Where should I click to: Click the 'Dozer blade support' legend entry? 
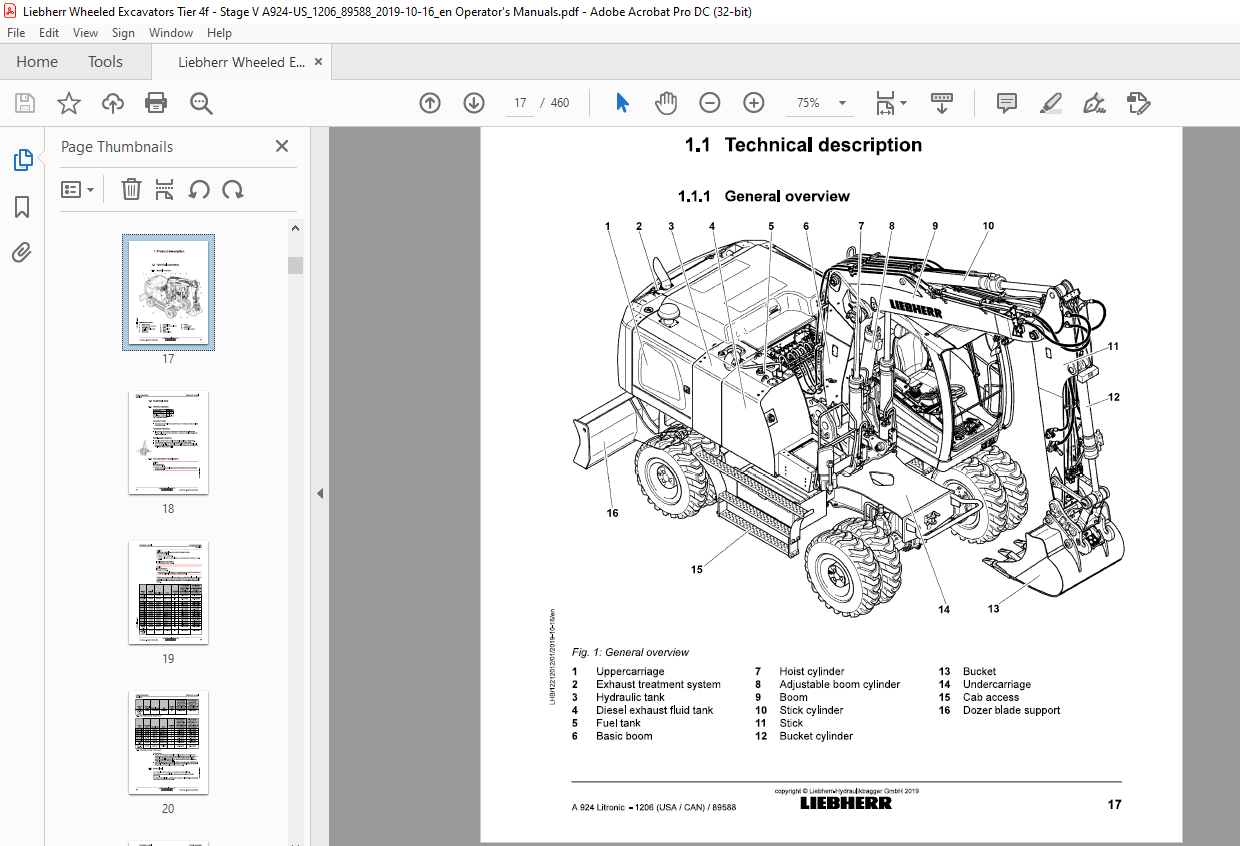(1011, 710)
